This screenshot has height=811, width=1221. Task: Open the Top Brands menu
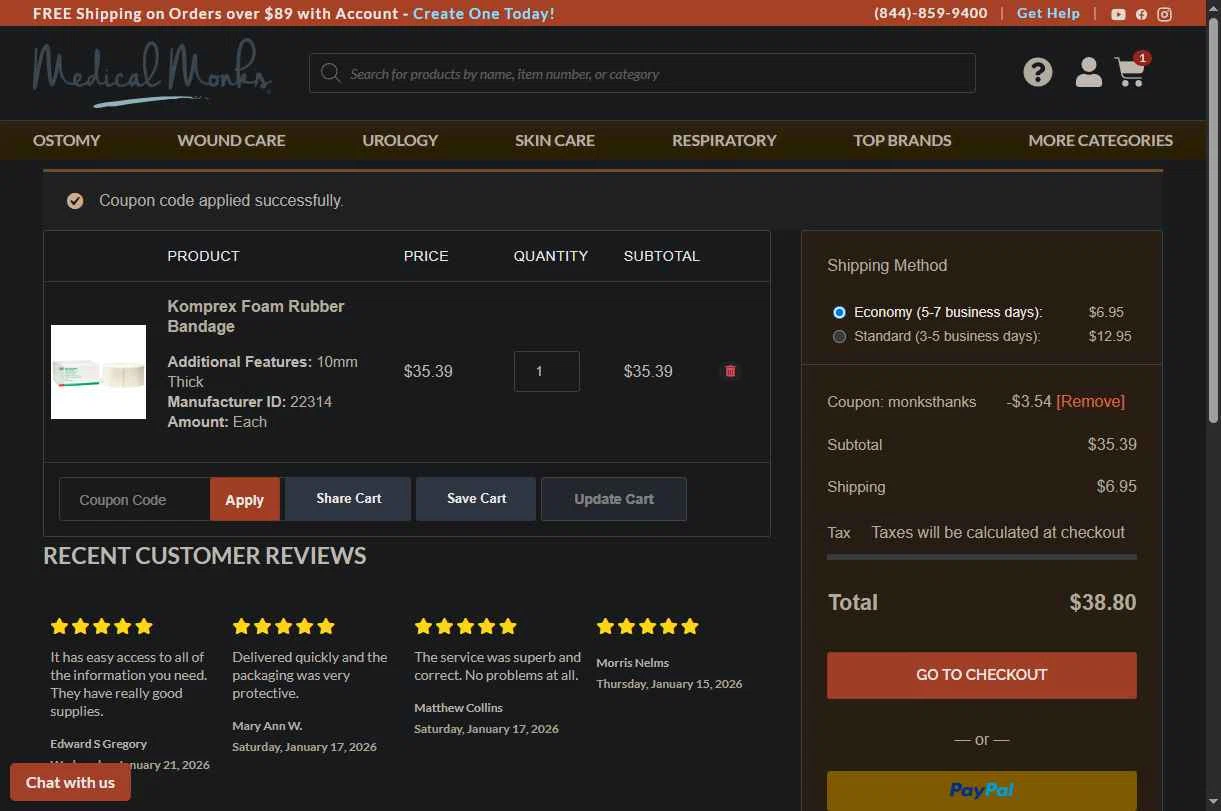pos(902,140)
